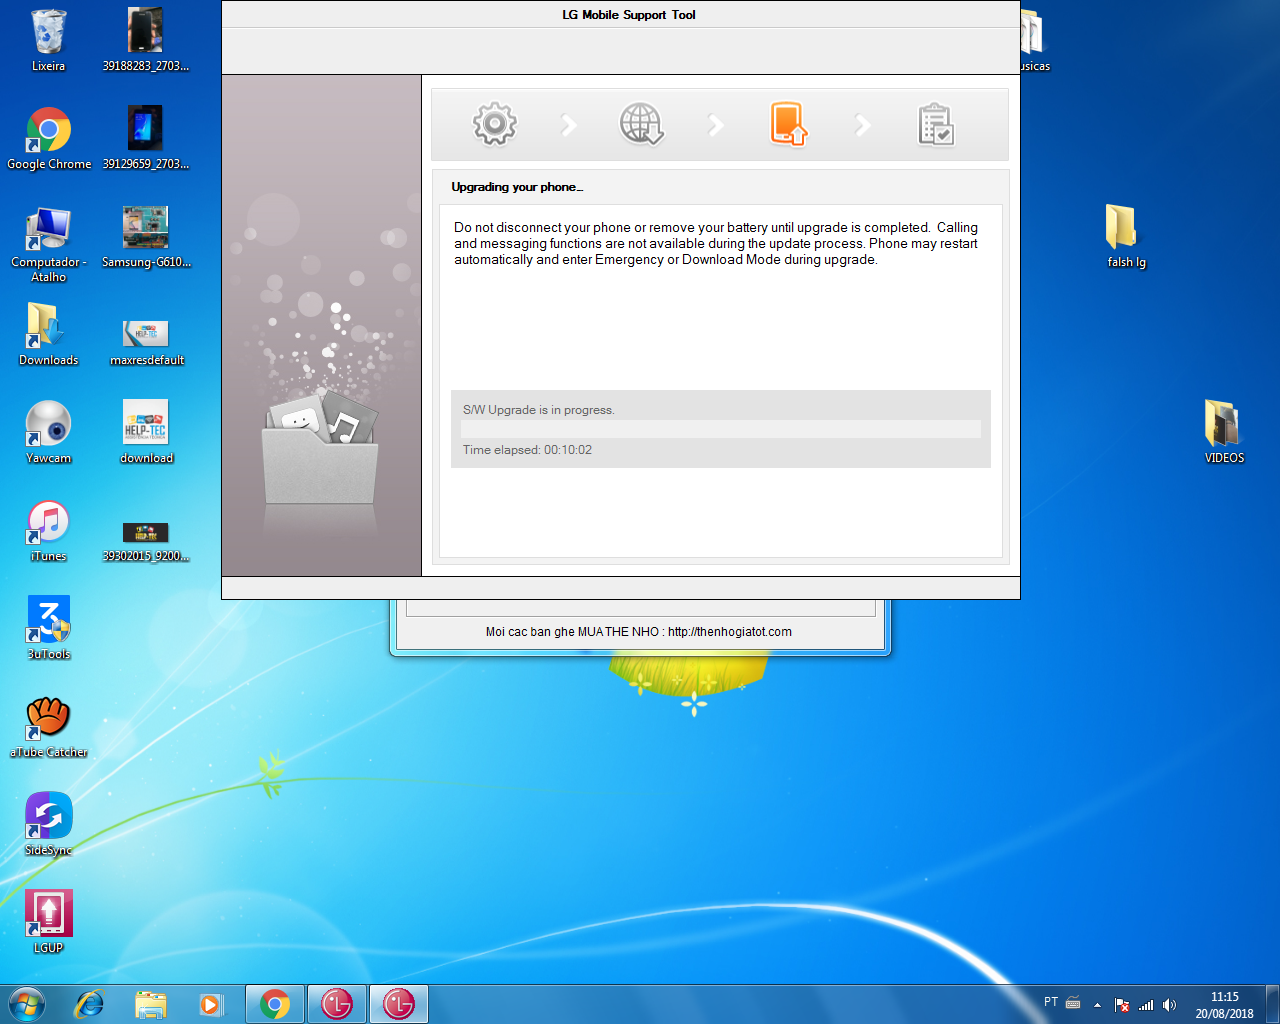Image resolution: width=1280 pixels, height=1024 pixels.
Task: Launch SideSync from the desktop
Action: coord(48,824)
